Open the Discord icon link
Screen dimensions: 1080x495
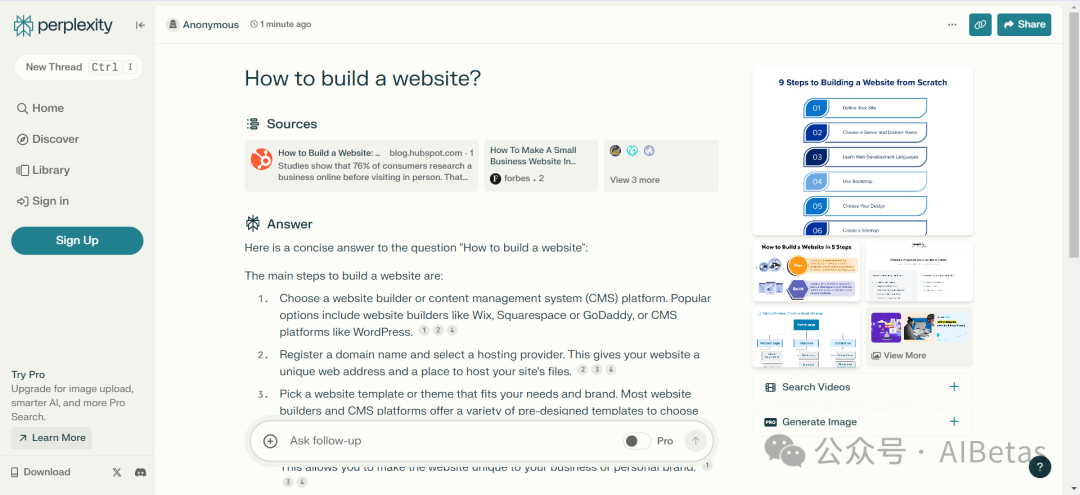(140, 472)
